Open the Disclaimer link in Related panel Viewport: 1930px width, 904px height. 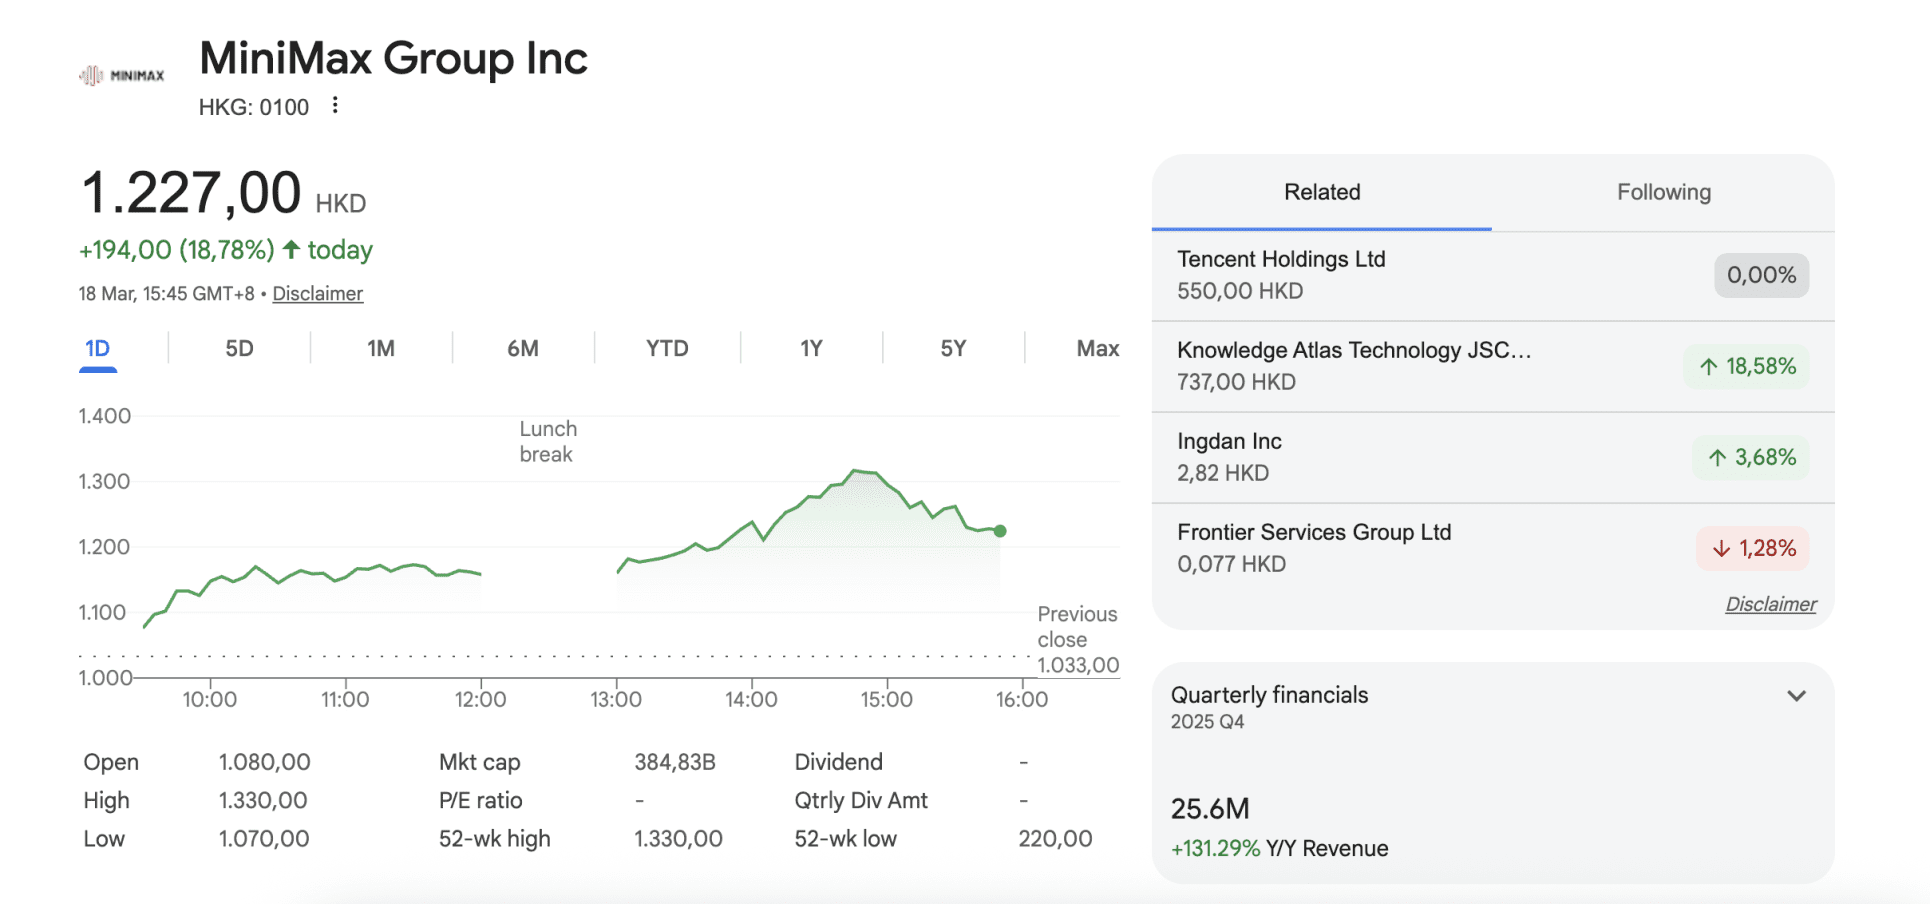point(1770,604)
